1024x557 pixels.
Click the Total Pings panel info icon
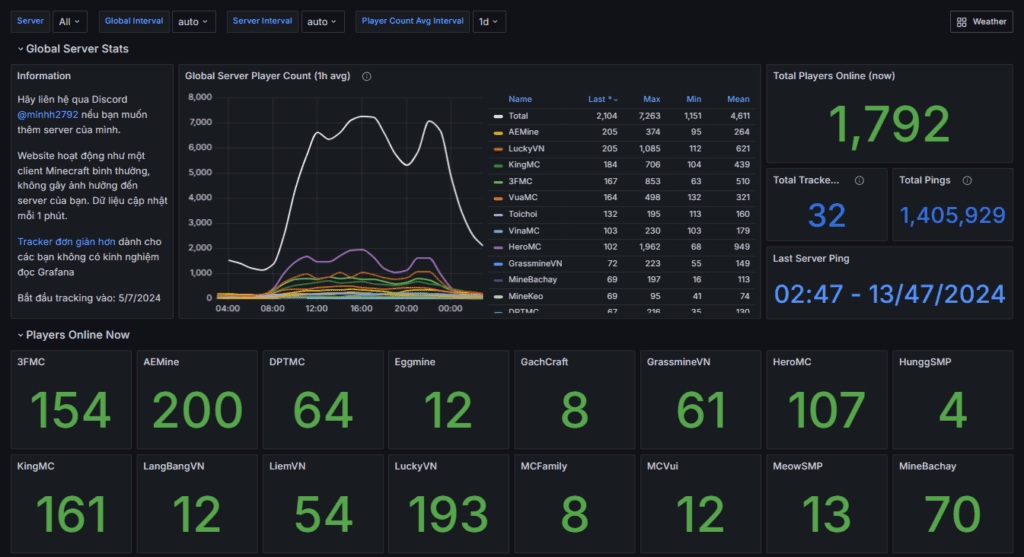(969, 181)
